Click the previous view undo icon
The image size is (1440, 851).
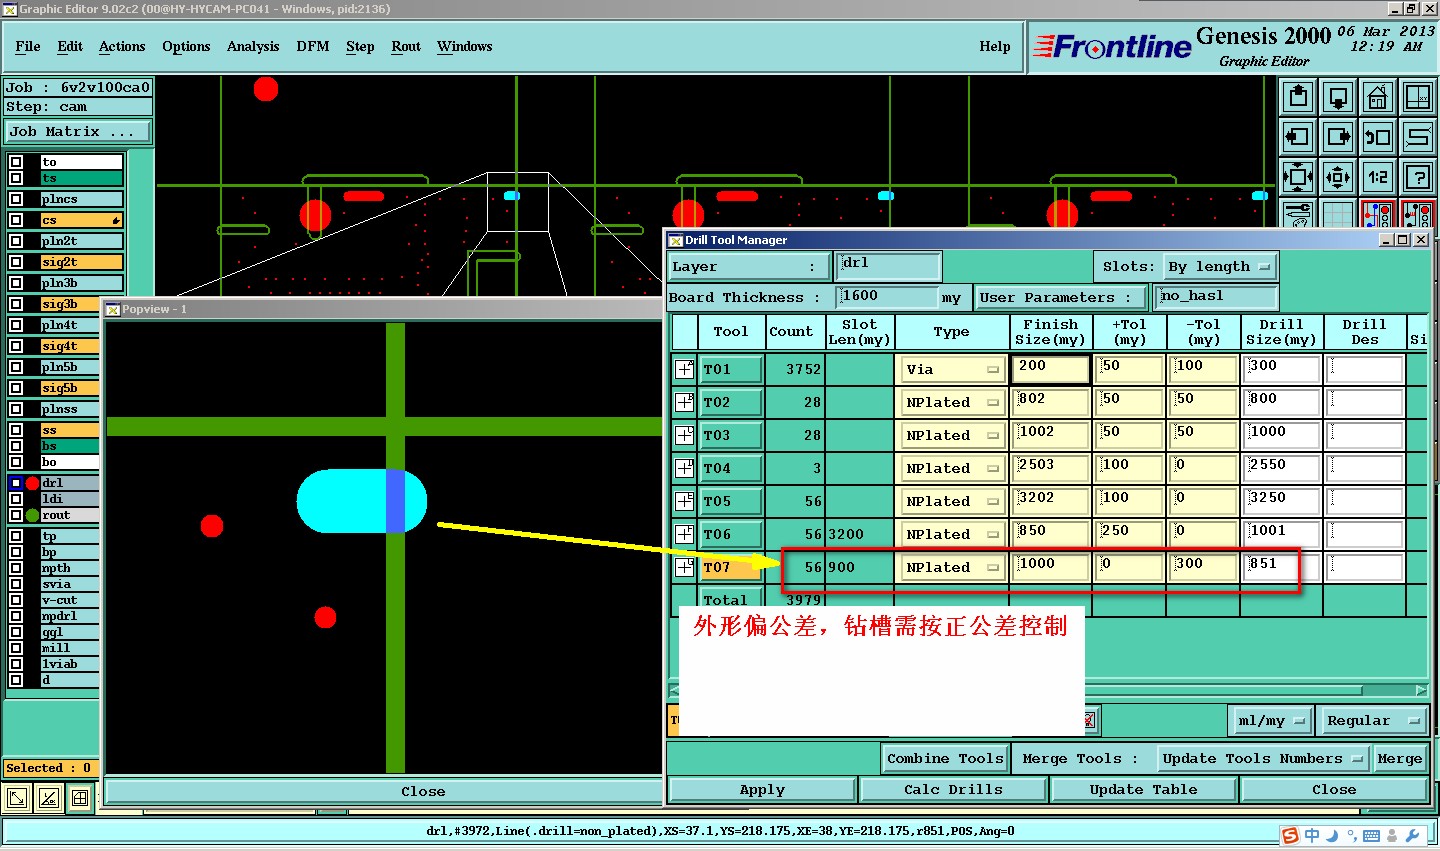pos(1378,137)
